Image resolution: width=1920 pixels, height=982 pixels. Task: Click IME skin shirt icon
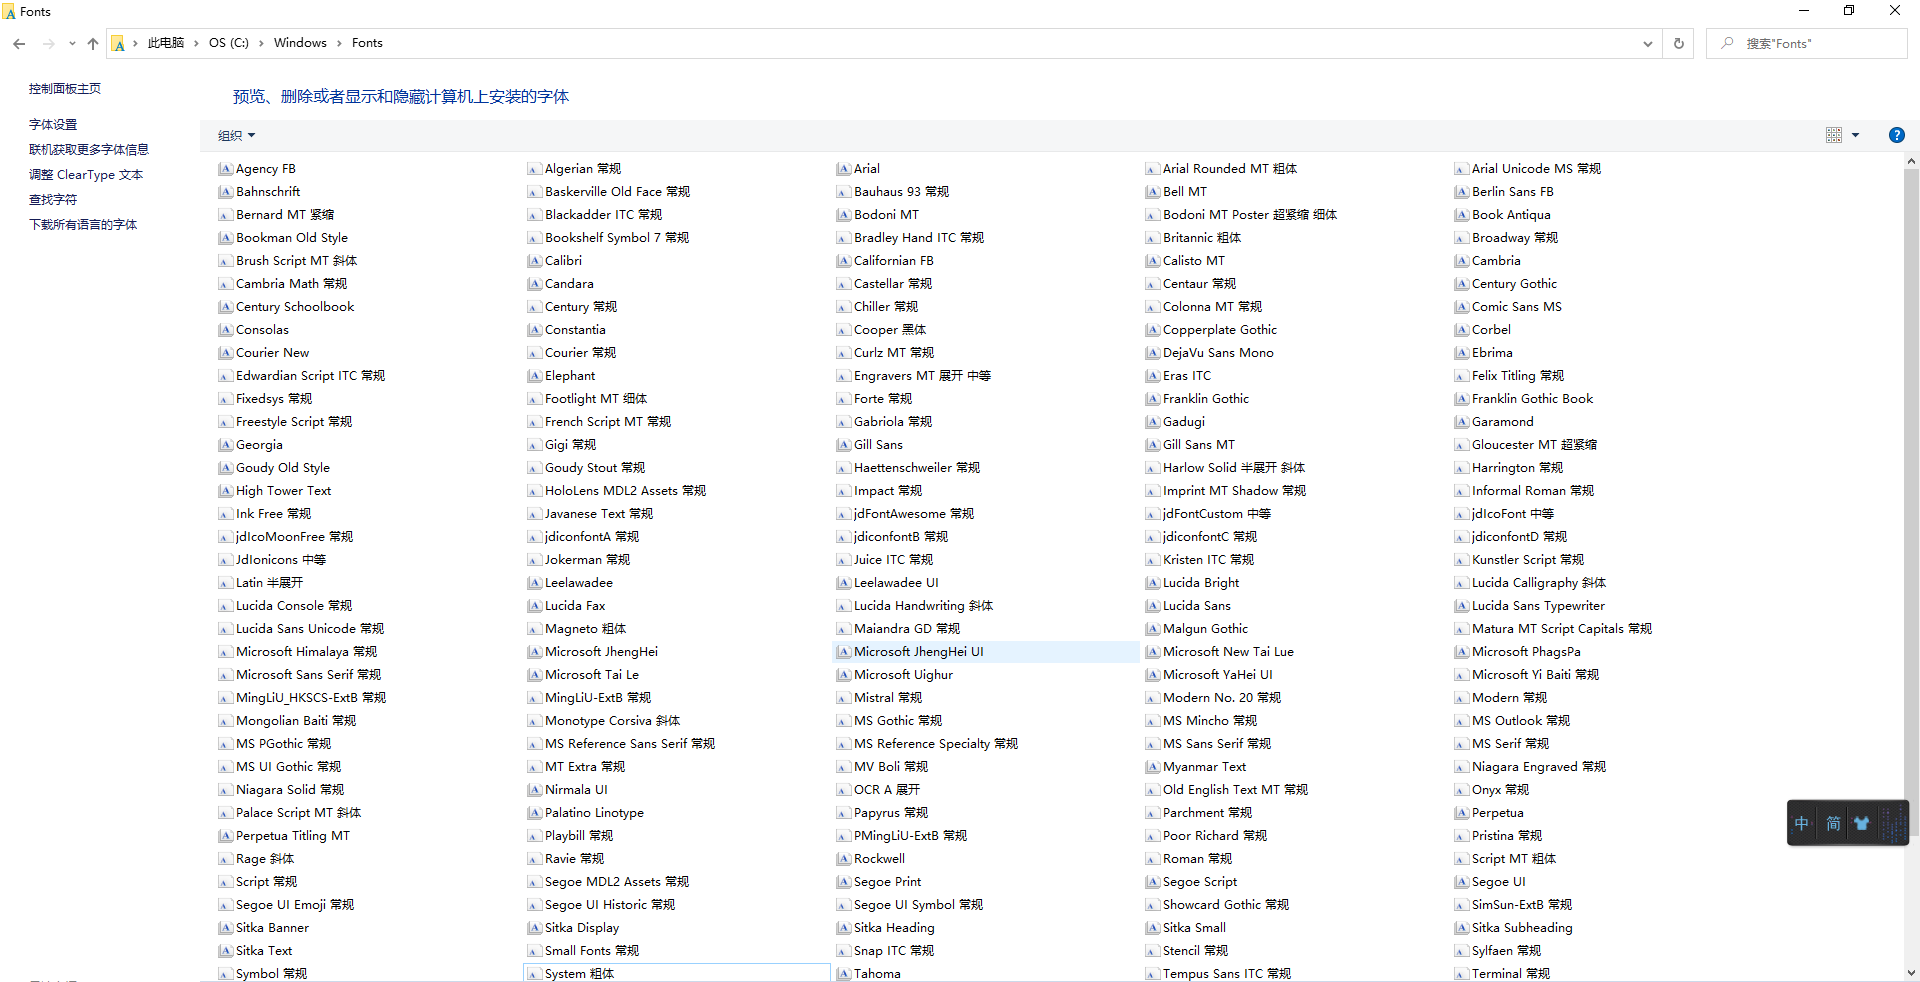[1862, 823]
